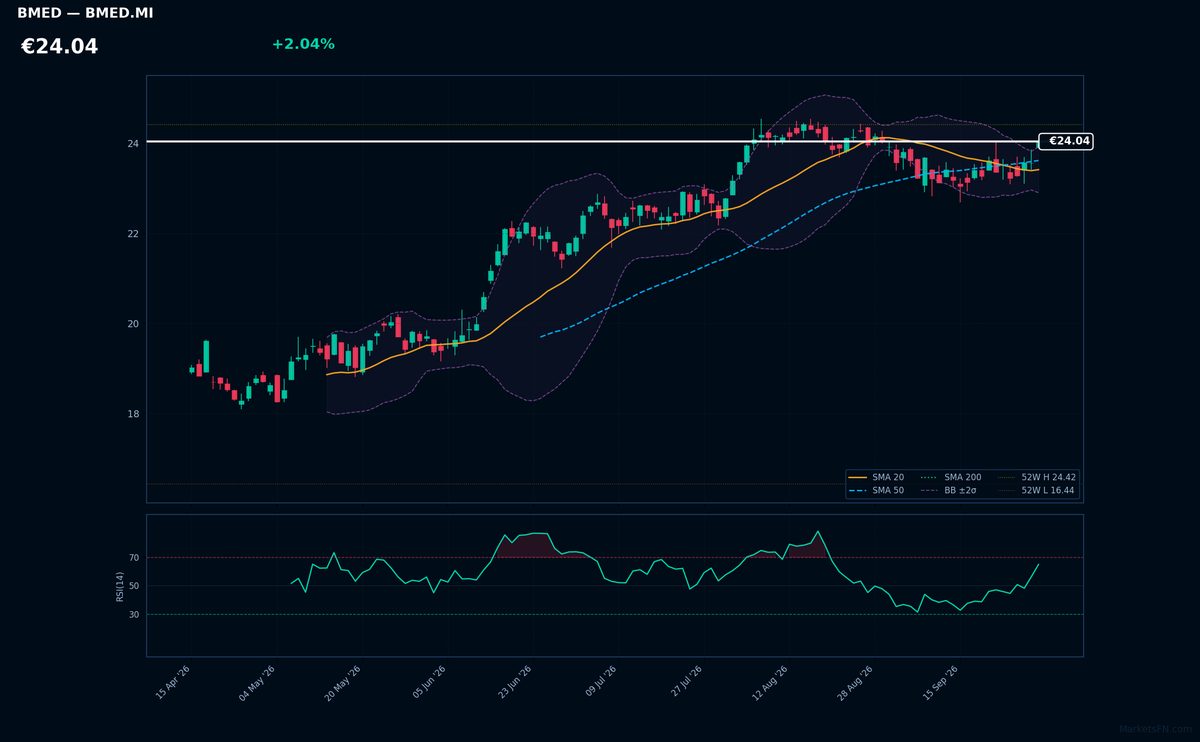Select the SMA 200 legend entry
The height and width of the screenshot is (742, 1200).
coord(950,478)
